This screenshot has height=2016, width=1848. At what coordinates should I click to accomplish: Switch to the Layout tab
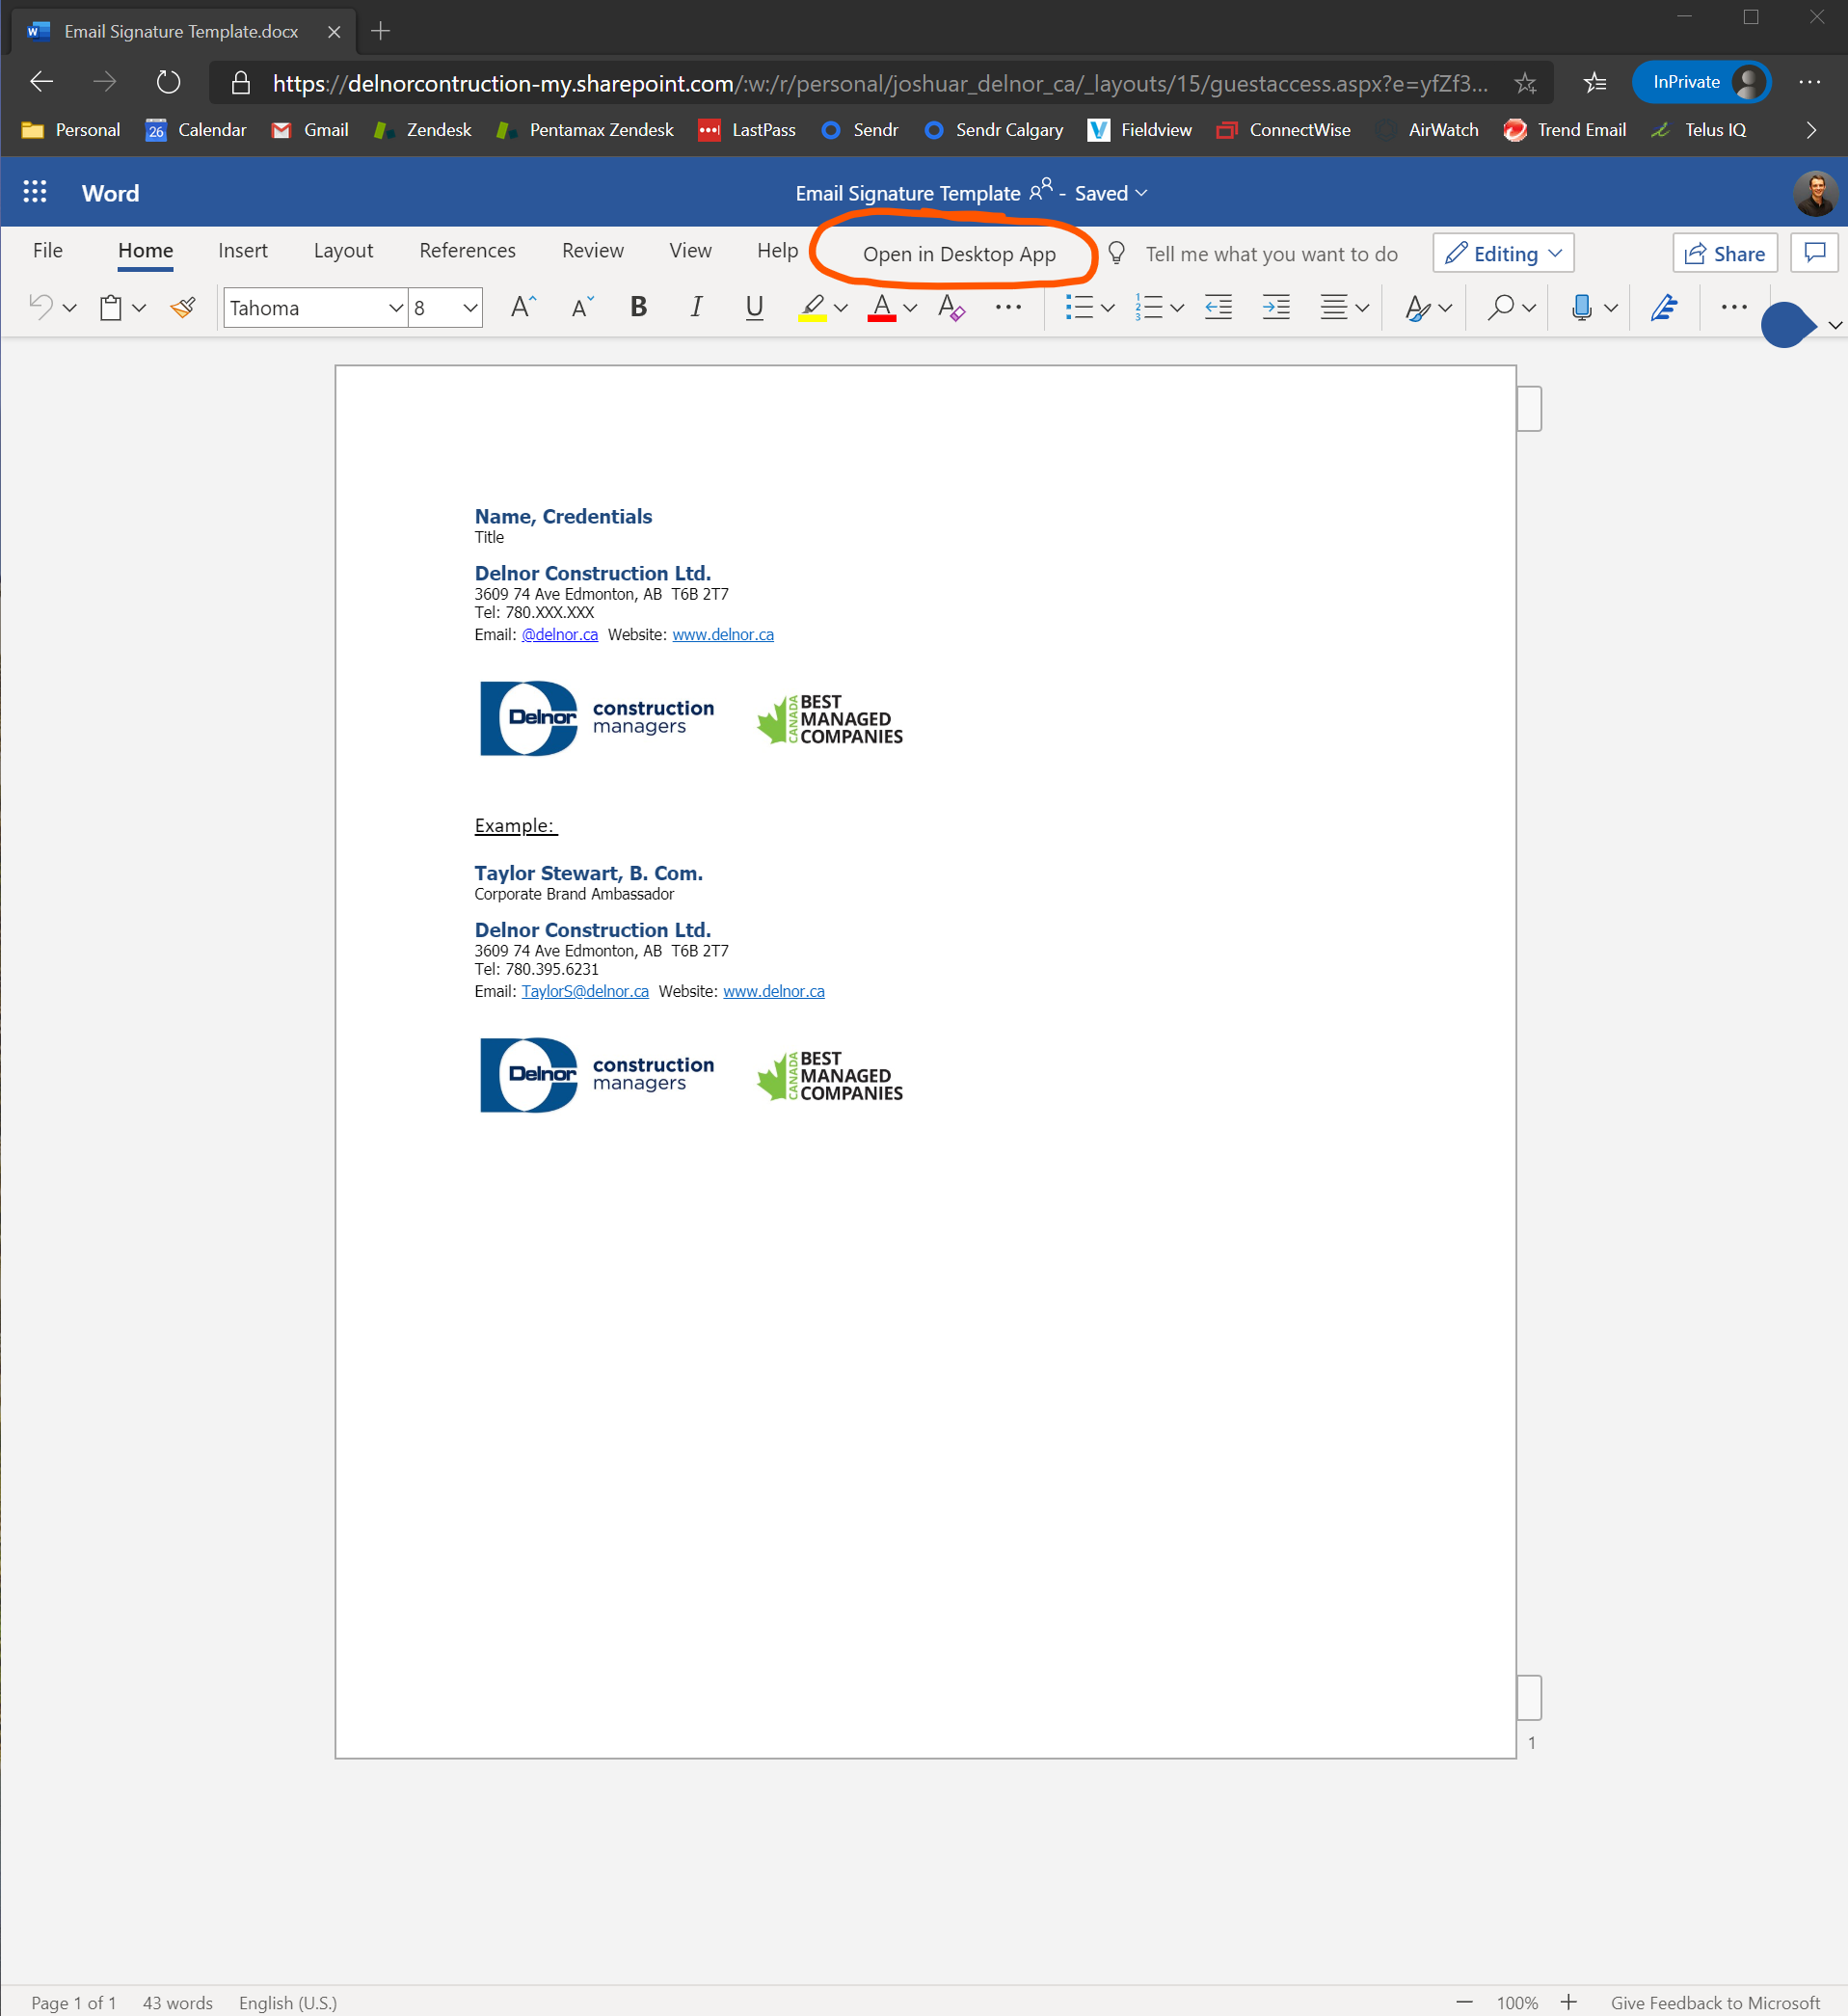click(343, 250)
